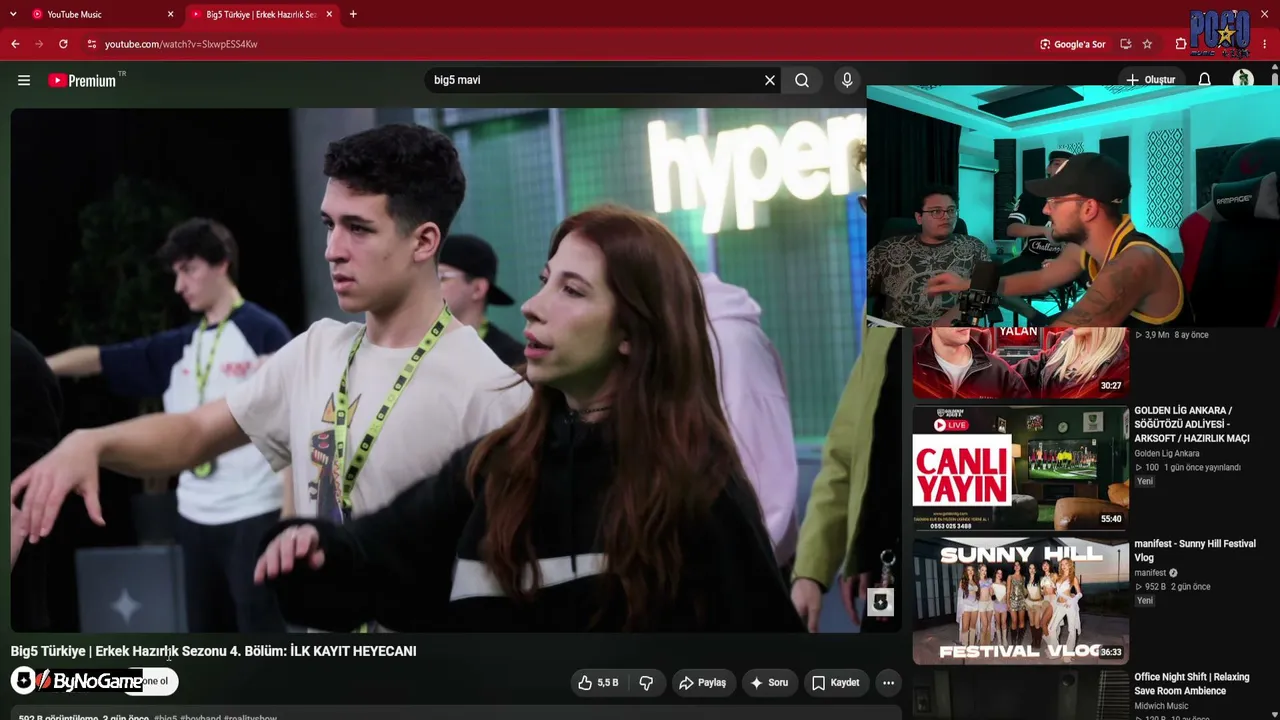Open the YouTube guide hamburger menu
Image resolution: width=1280 pixels, height=720 pixels.
[x=24, y=80]
